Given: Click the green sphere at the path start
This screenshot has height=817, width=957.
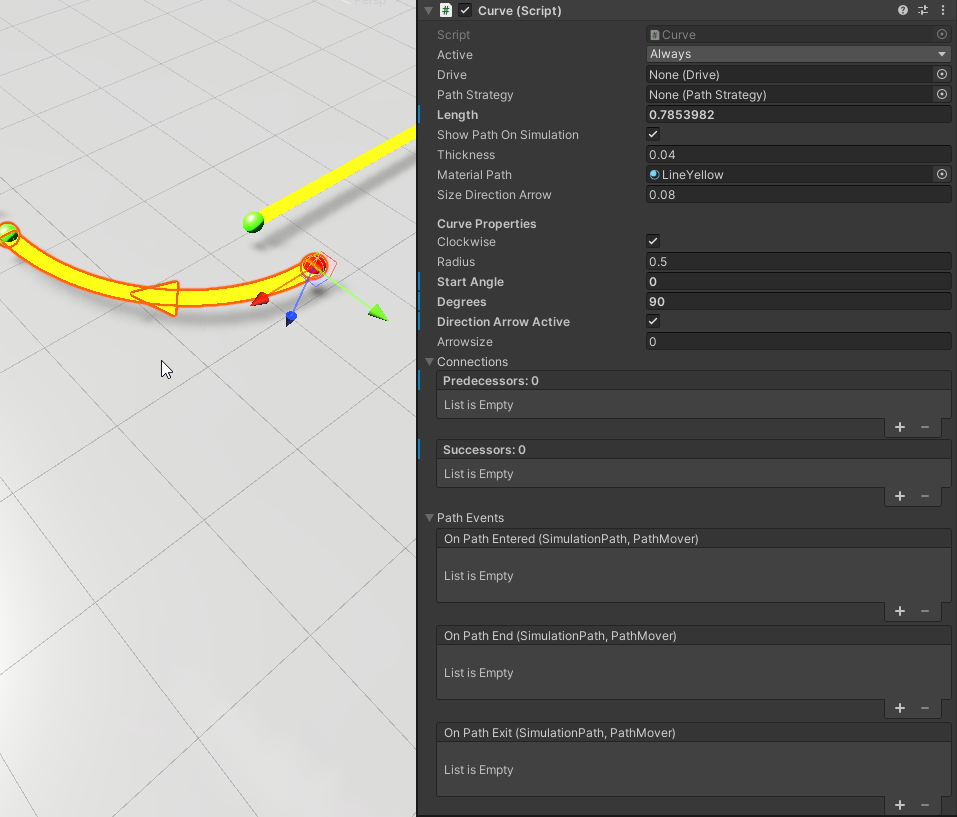Looking at the screenshot, I should tap(253, 222).
